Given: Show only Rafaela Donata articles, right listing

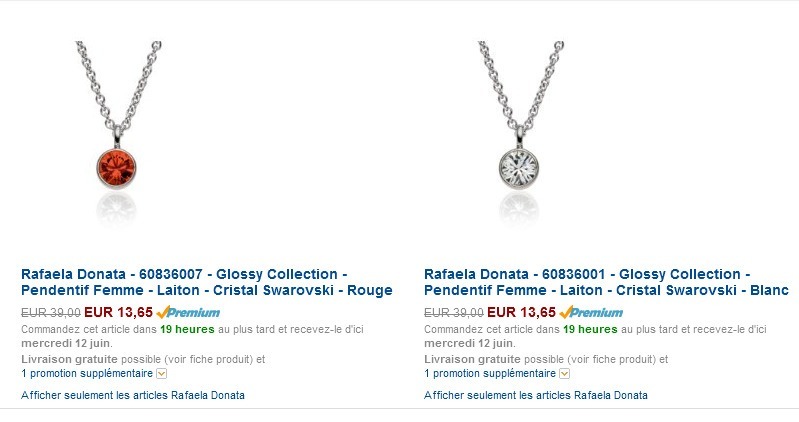Looking at the screenshot, I should pos(536,395).
